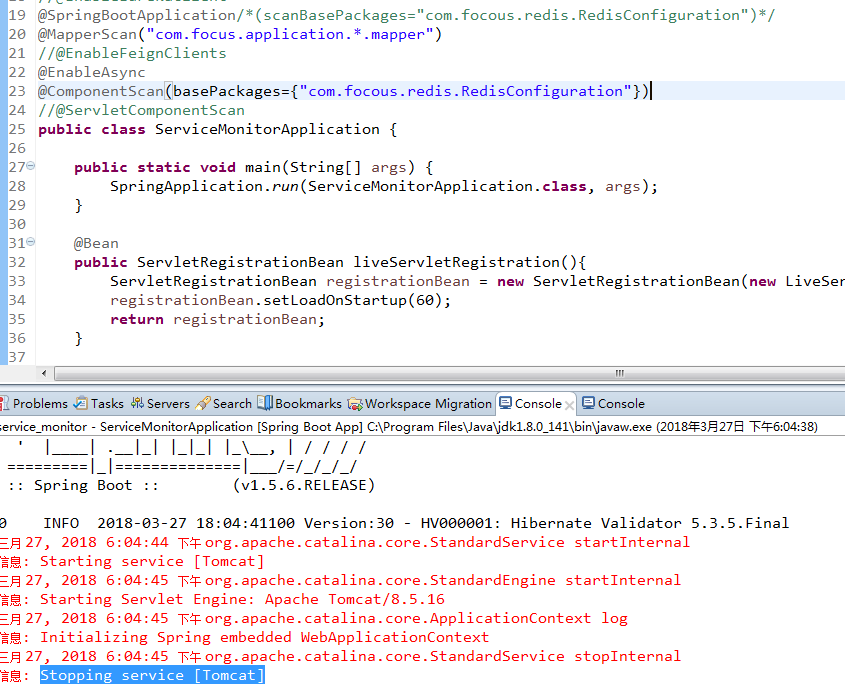Image resolution: width=845 pixels, height=691 pixels.
Task: Select the active Console tab
Action: 537,404
